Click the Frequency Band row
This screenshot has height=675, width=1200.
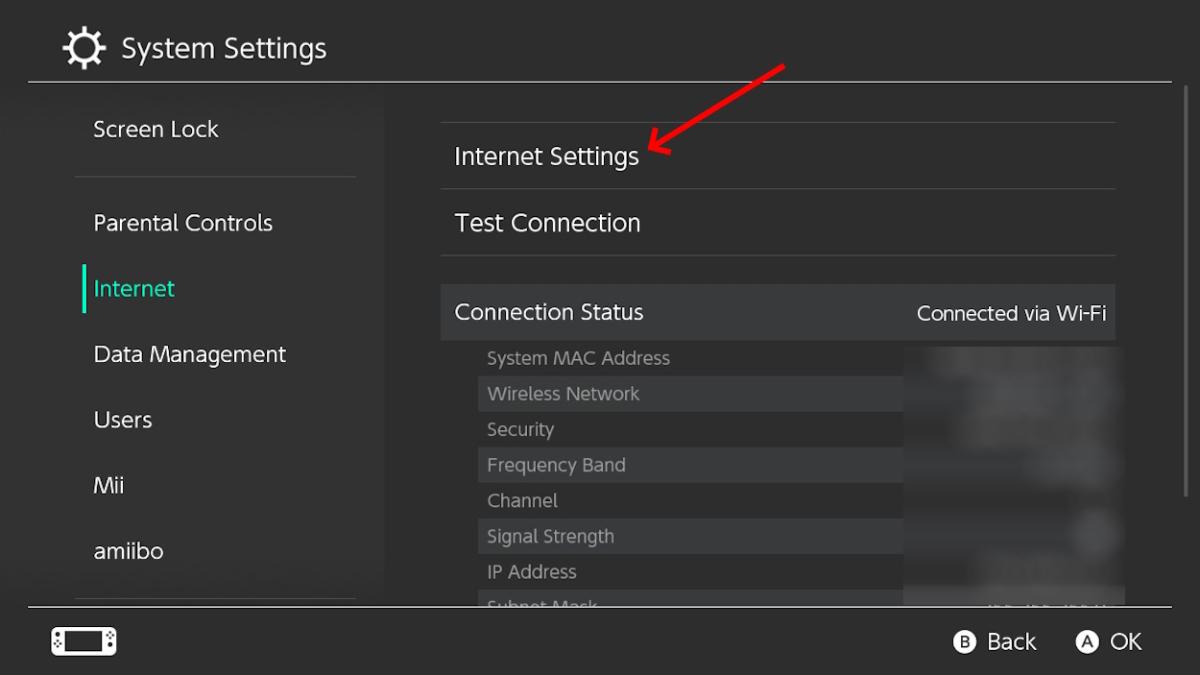pos(690,465)
